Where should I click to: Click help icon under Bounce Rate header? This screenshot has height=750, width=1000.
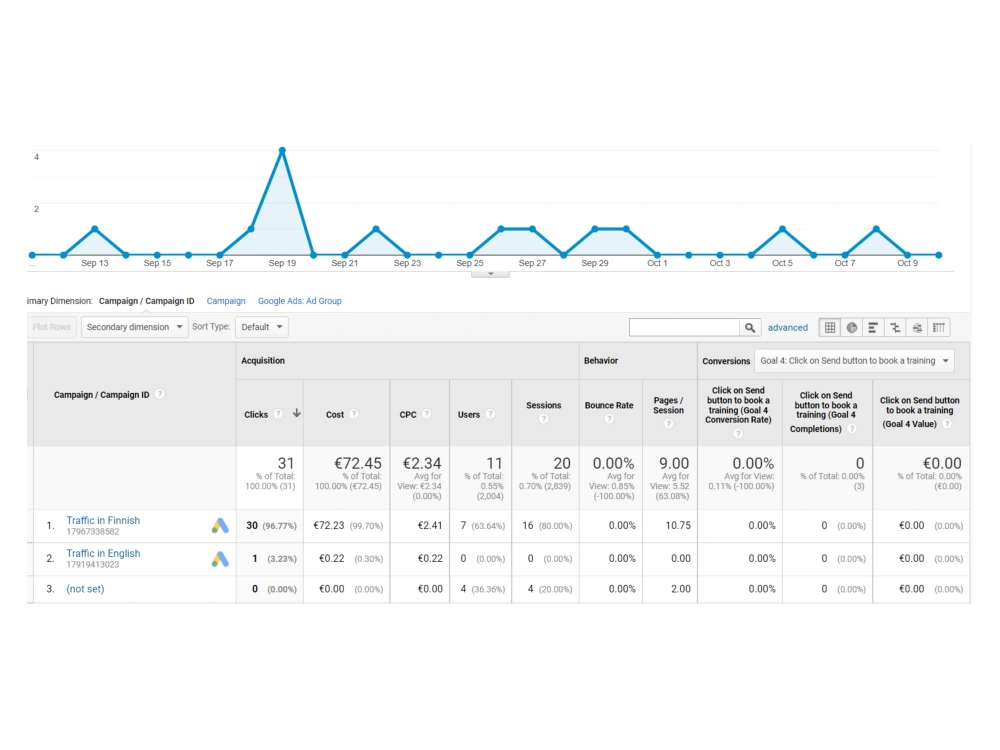[x=609, y=419]
